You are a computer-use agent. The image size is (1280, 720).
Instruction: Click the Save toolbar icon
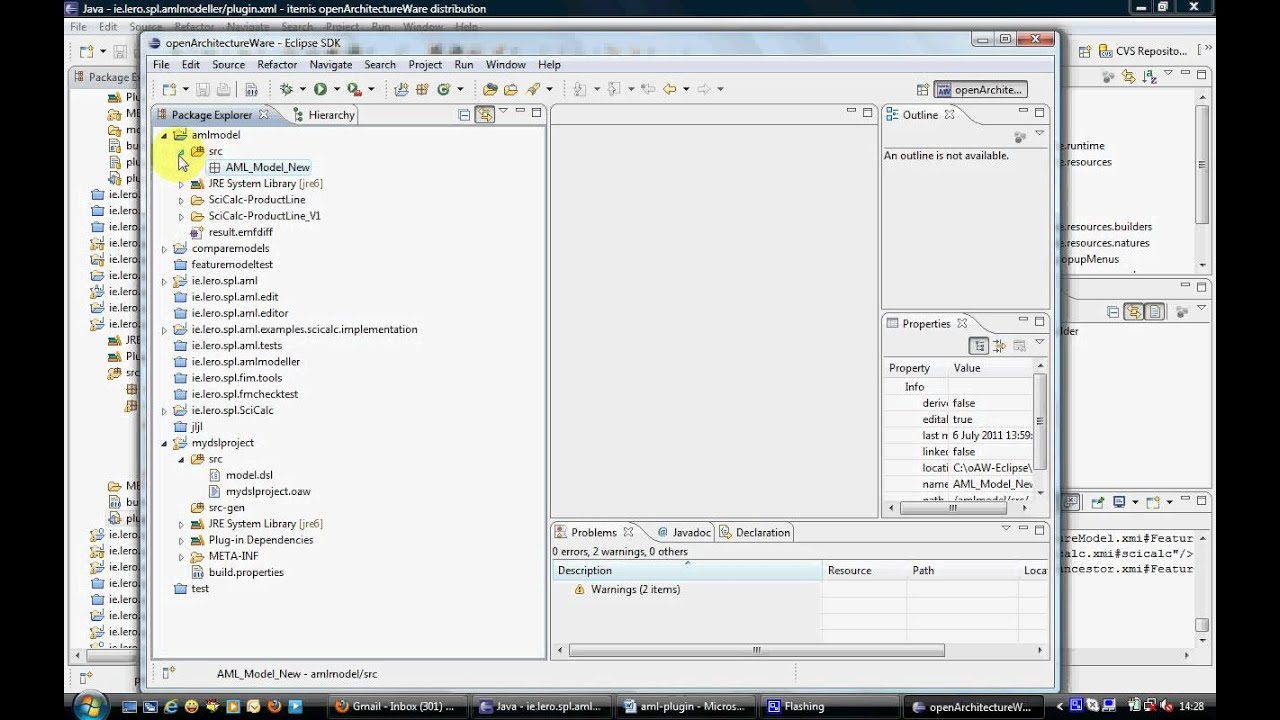coord(203,89)
